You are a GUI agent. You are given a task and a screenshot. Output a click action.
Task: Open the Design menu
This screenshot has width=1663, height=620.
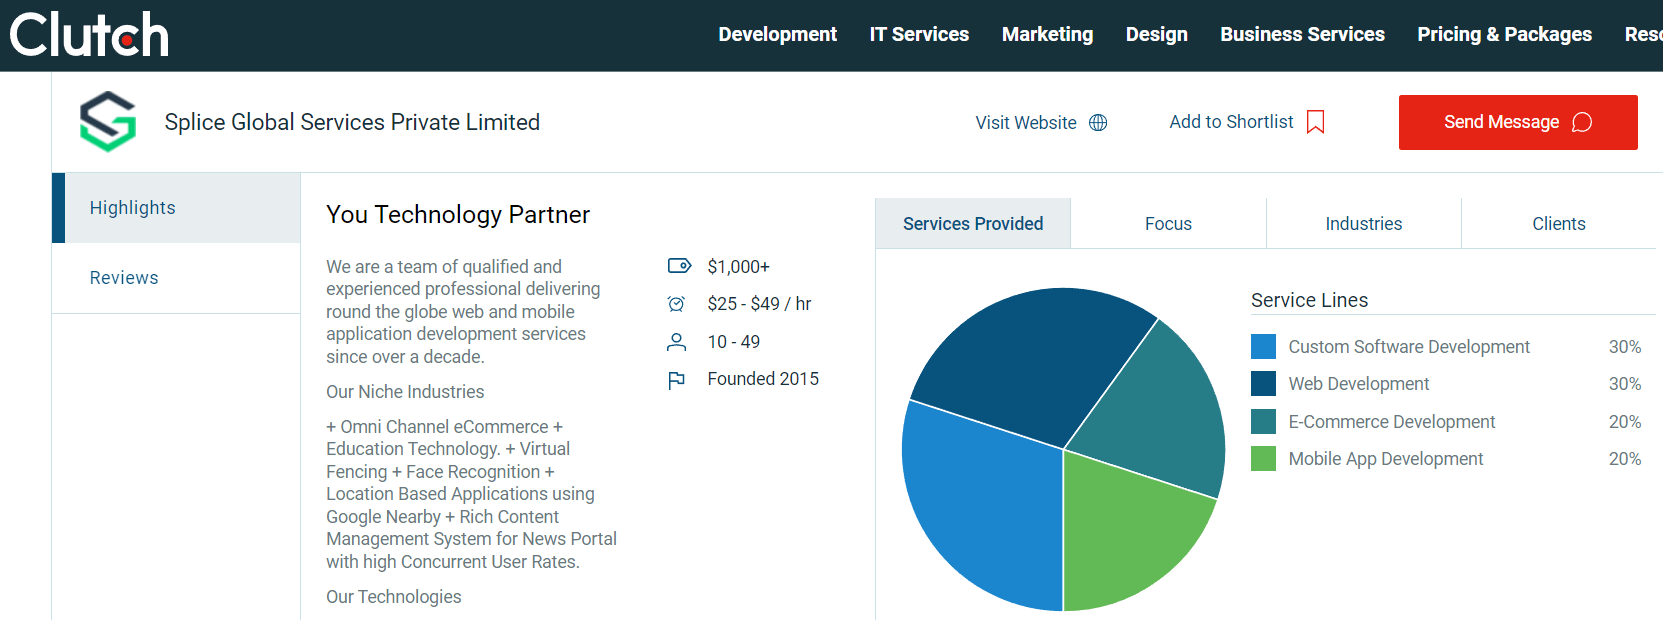pos(1156,35)
